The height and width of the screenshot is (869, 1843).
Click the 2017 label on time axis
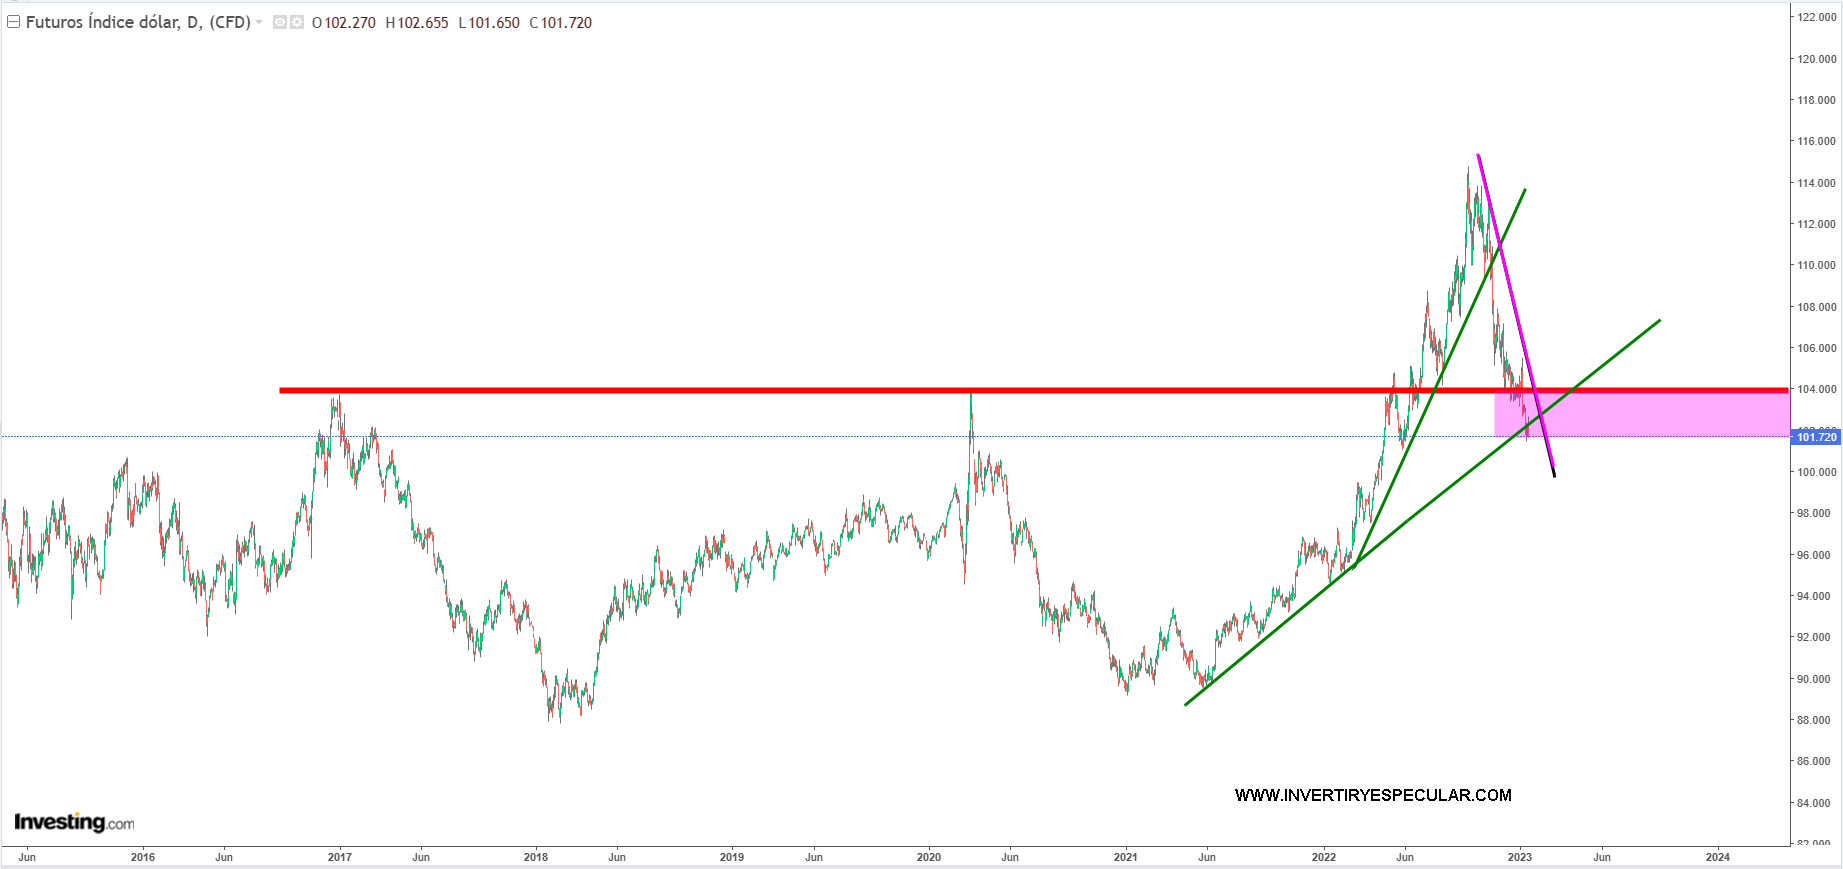pyautogui.click(x=340, y=857)
